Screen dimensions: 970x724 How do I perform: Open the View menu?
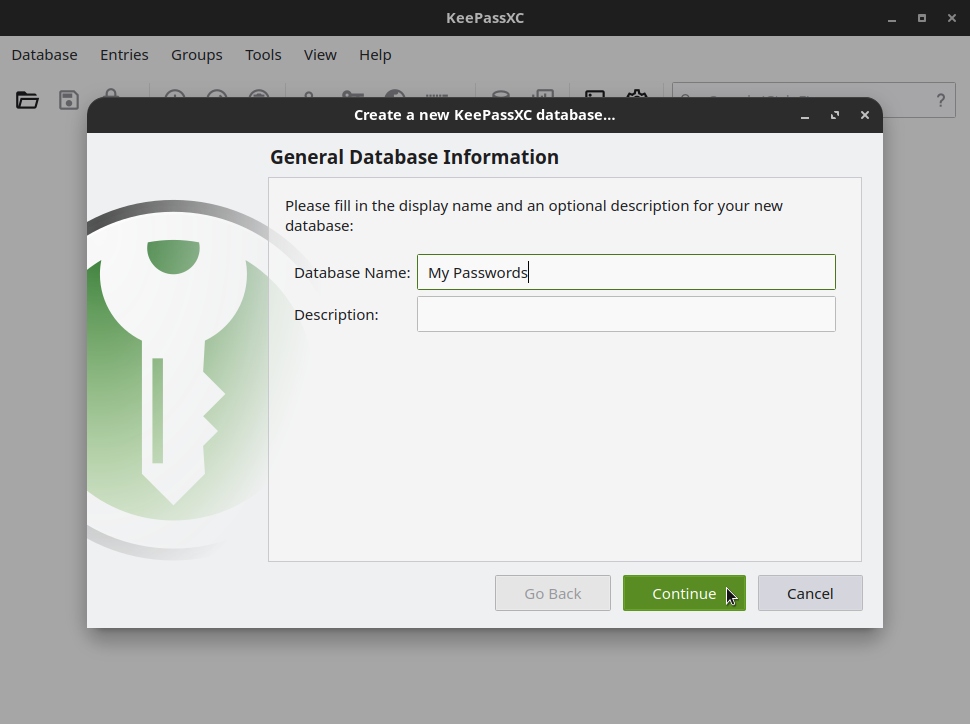[320, 54]
